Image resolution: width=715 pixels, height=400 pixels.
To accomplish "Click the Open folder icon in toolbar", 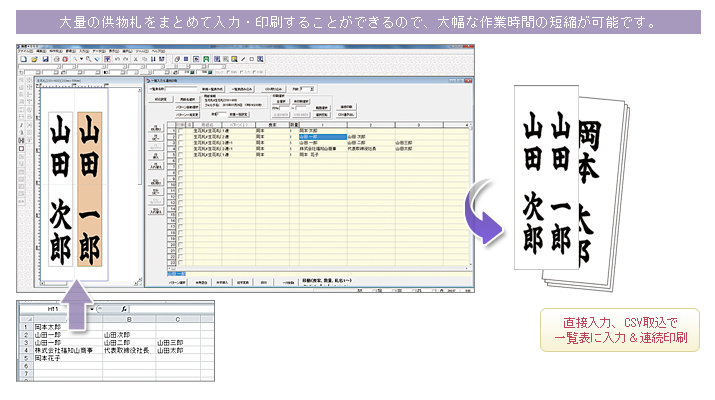I will coord(33,60).
